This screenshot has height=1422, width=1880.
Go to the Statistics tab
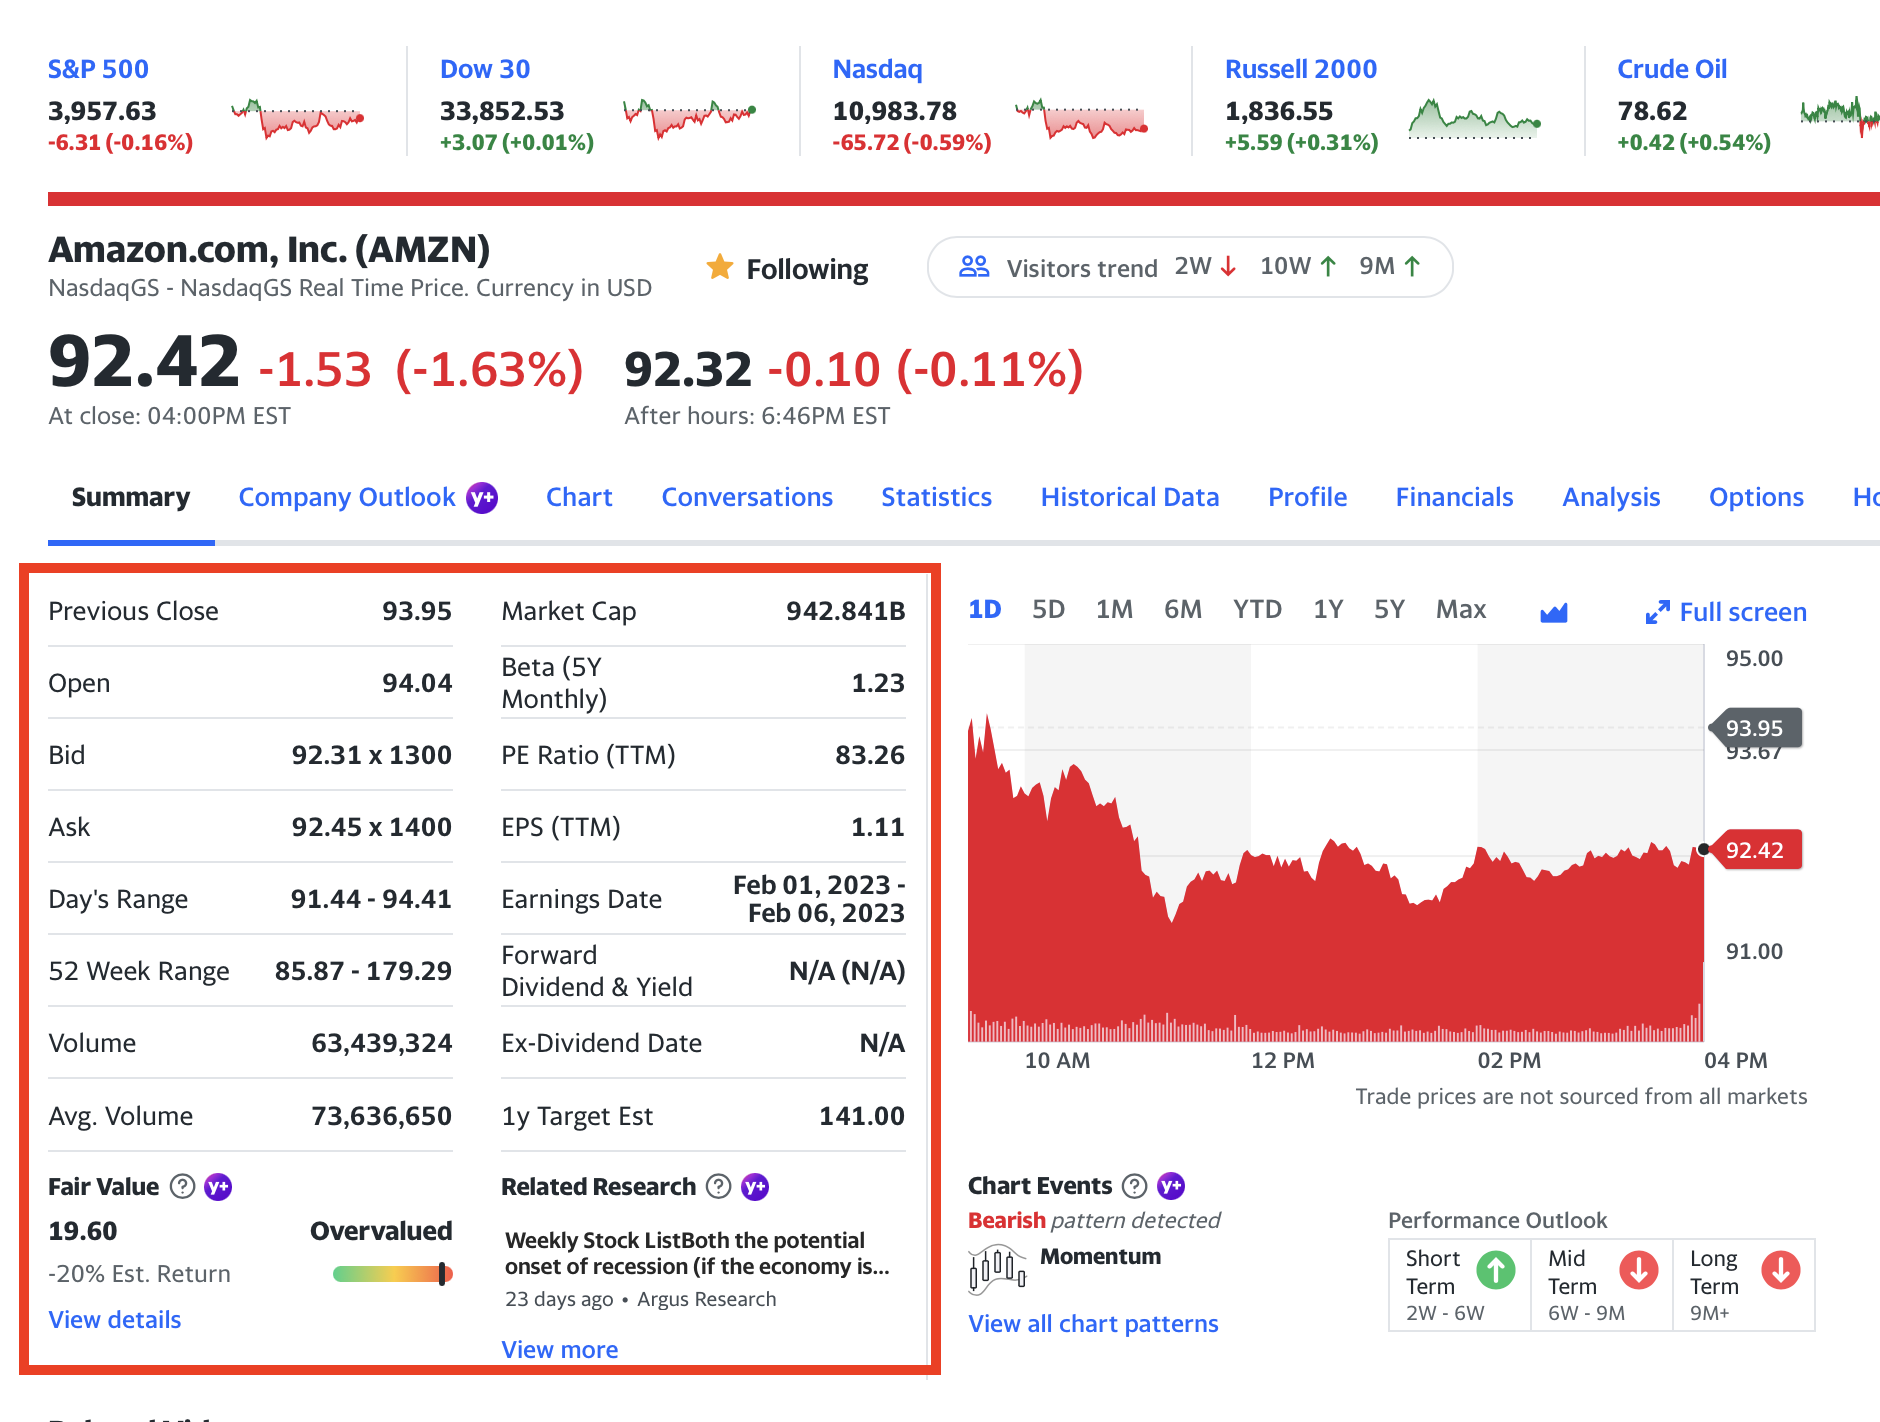click(x=936, y=497)
